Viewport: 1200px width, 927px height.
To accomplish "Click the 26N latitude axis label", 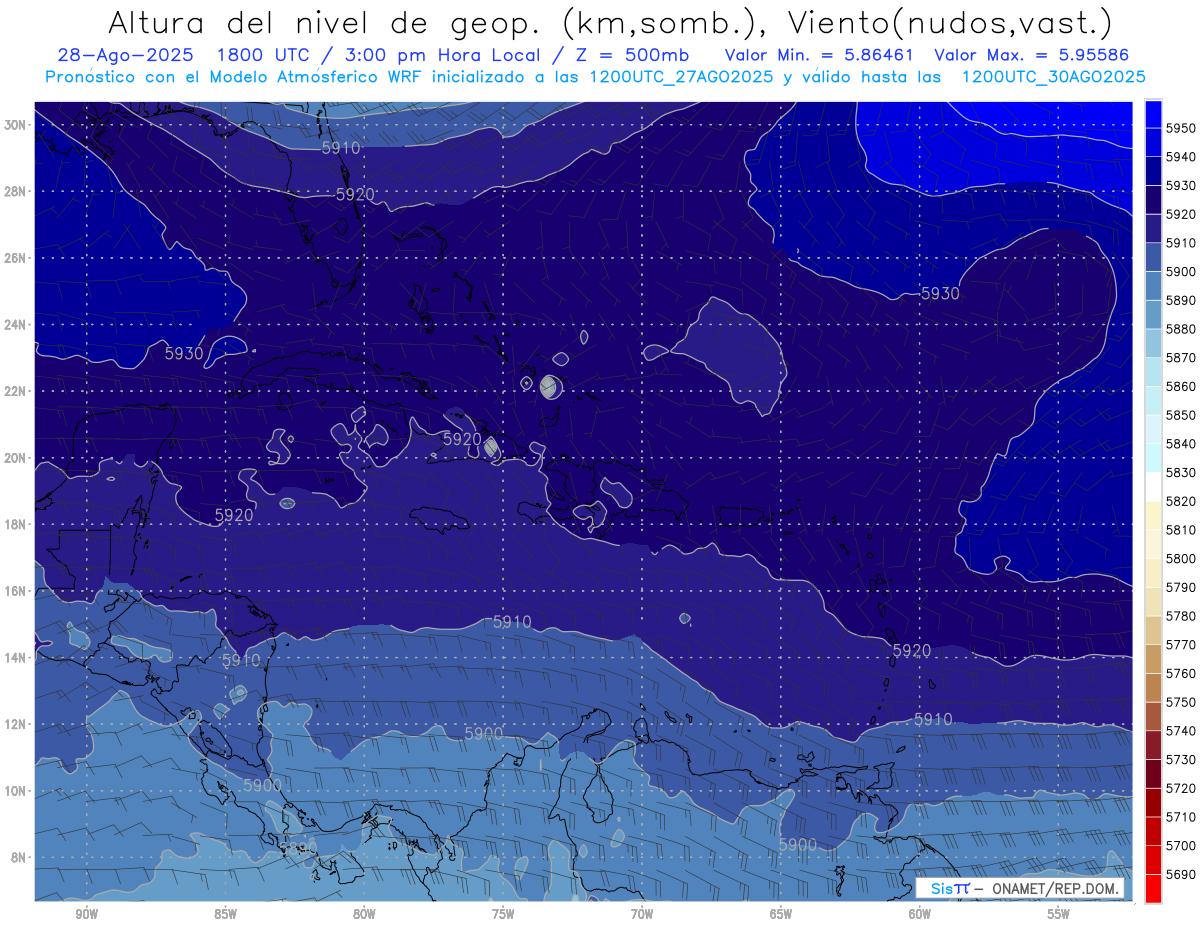I will tap(15, 258).
